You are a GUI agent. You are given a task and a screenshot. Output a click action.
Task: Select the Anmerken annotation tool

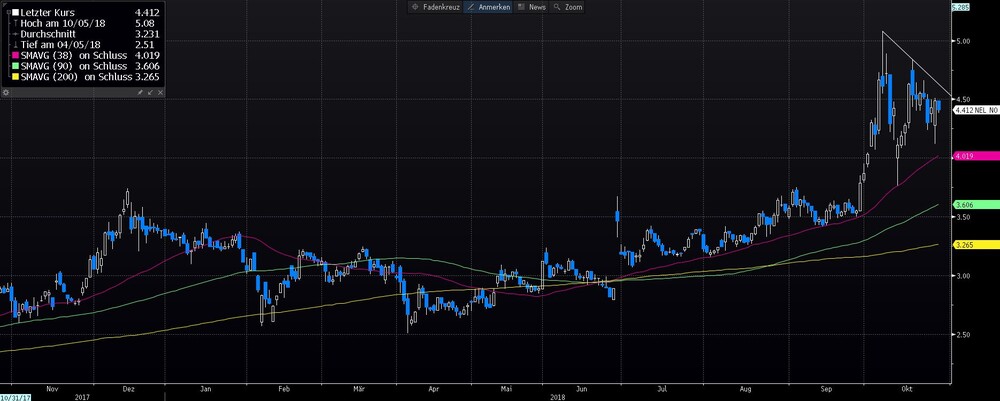(x=487, y=7)
